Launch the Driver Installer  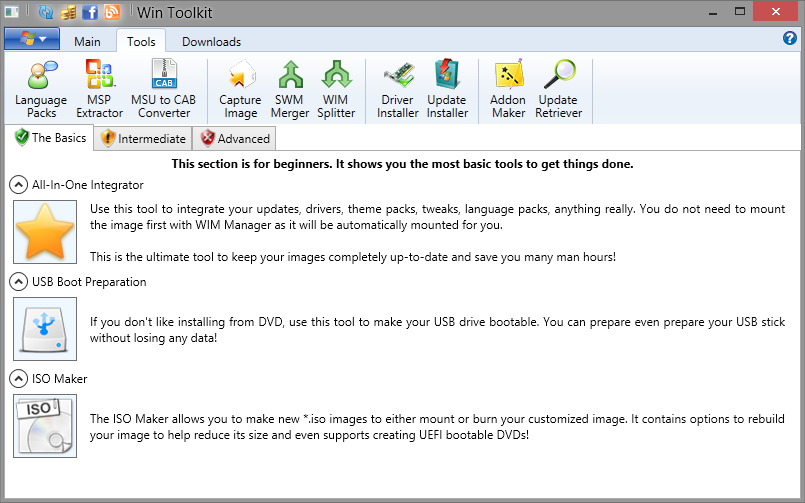[398, 90]
